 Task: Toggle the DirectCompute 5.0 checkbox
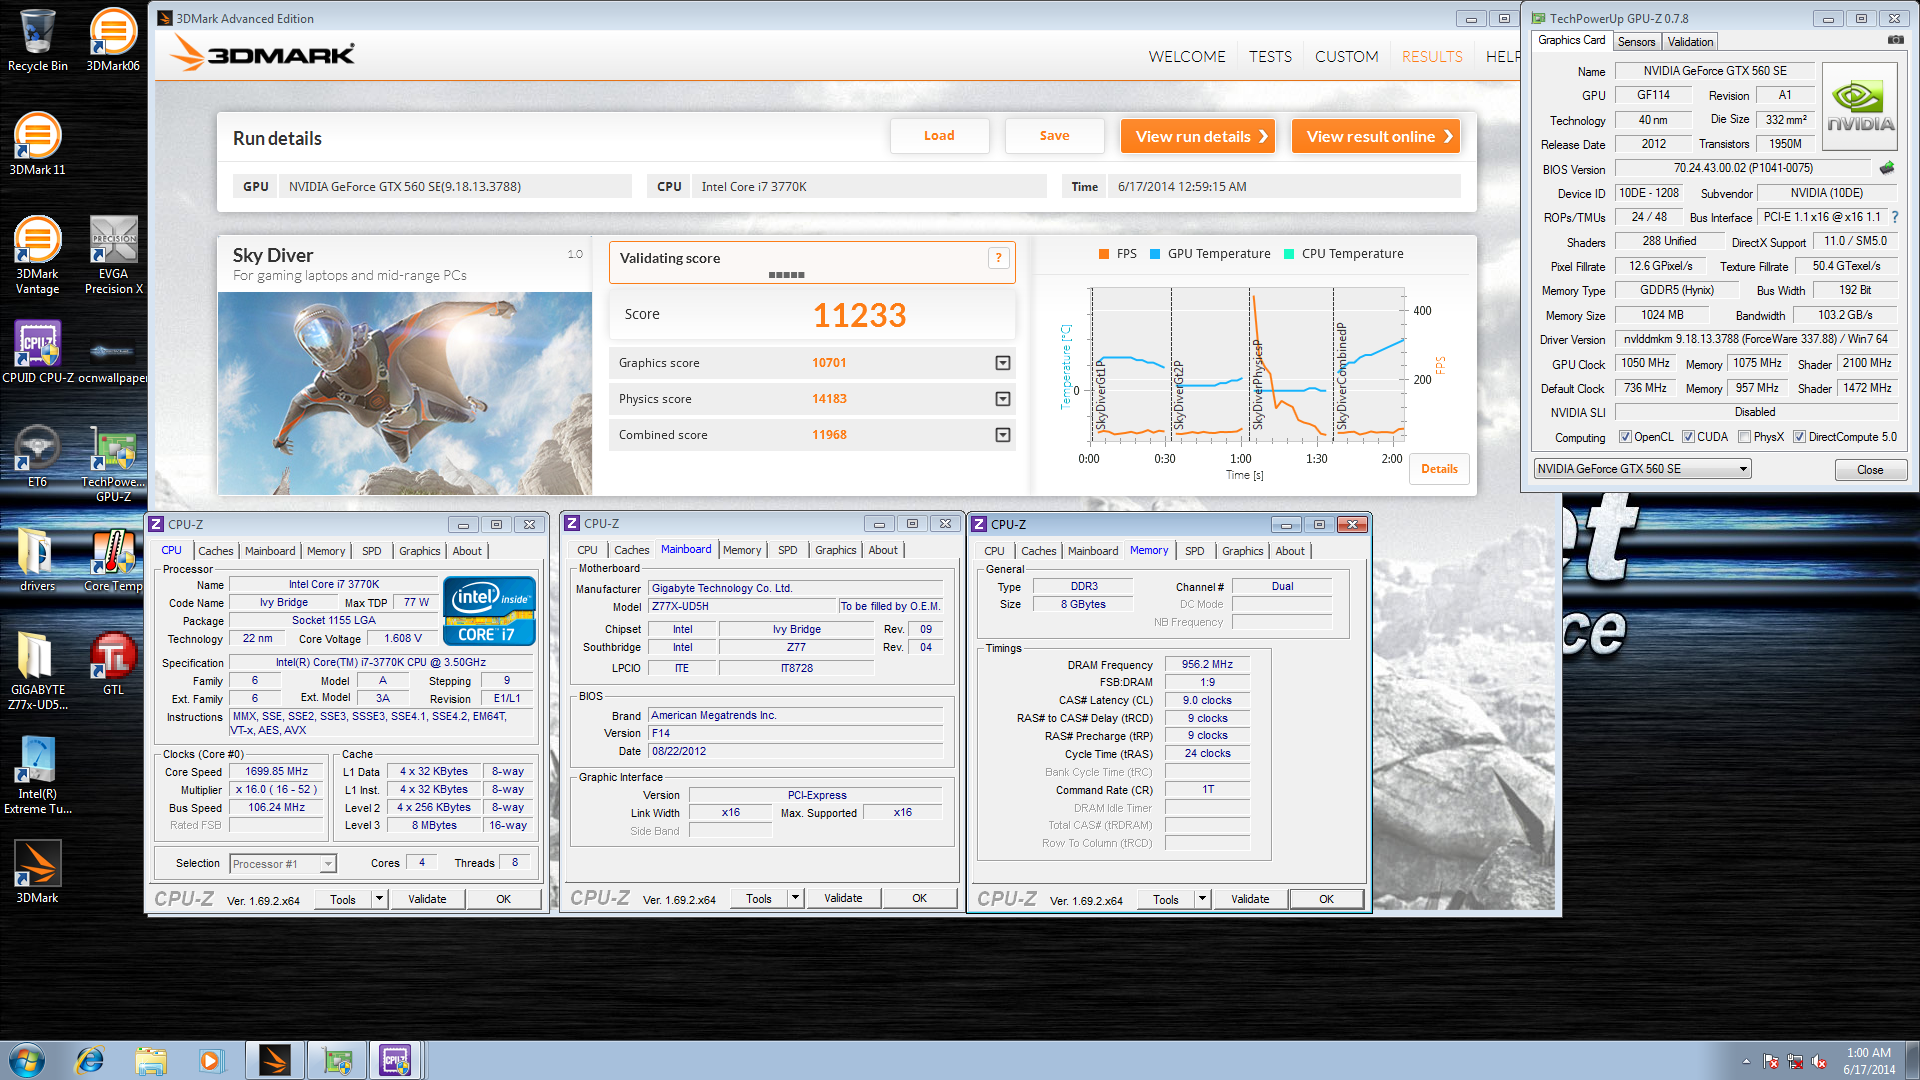[1799, 437]
